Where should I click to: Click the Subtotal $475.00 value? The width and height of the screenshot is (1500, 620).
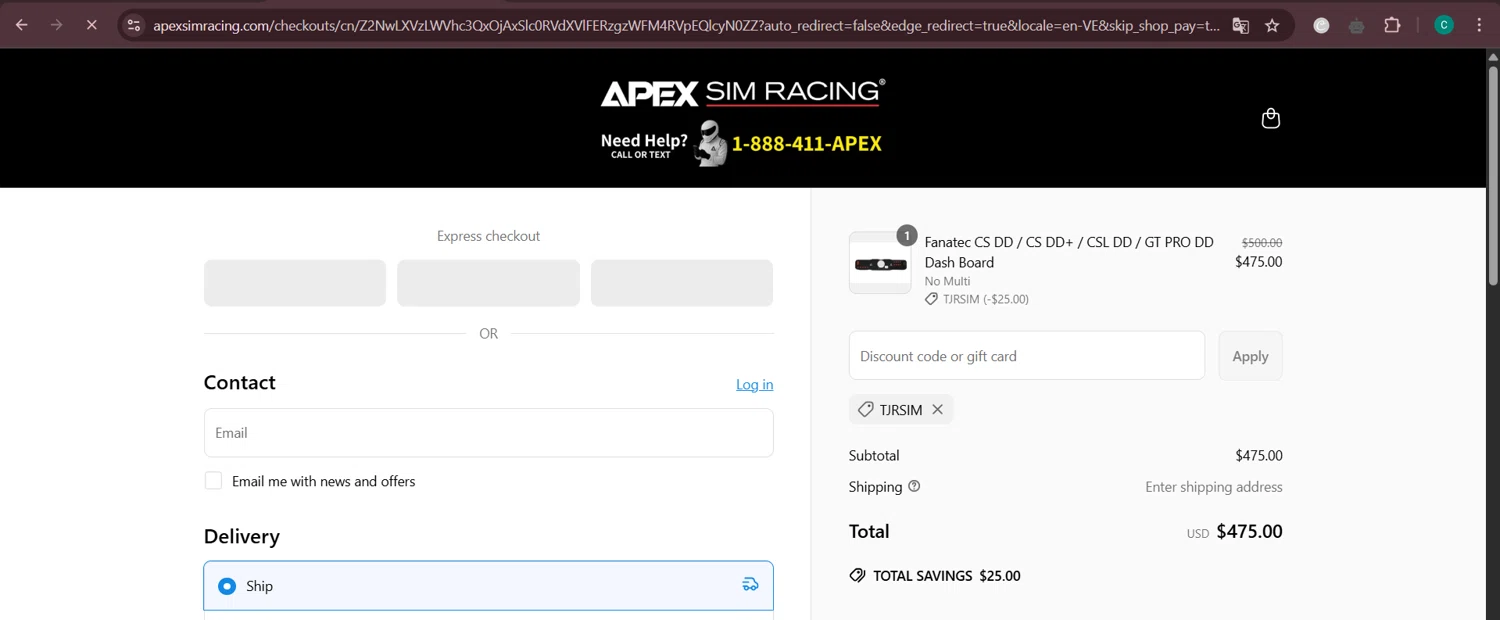click(x=1259, y=455)
